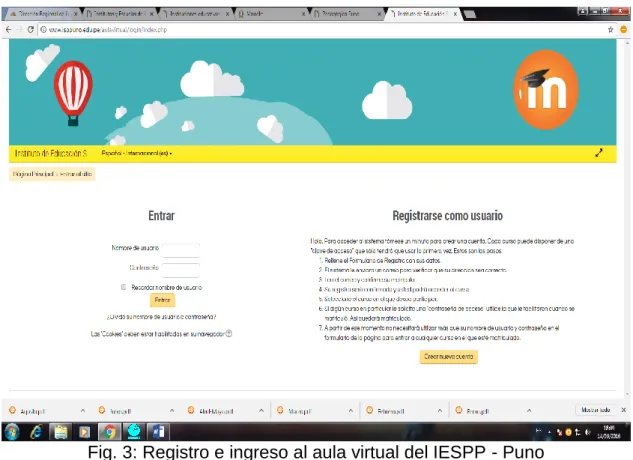This screenshot has height=460, width=633.
Task: Open the new tab button
Action: tap(470, 15)
